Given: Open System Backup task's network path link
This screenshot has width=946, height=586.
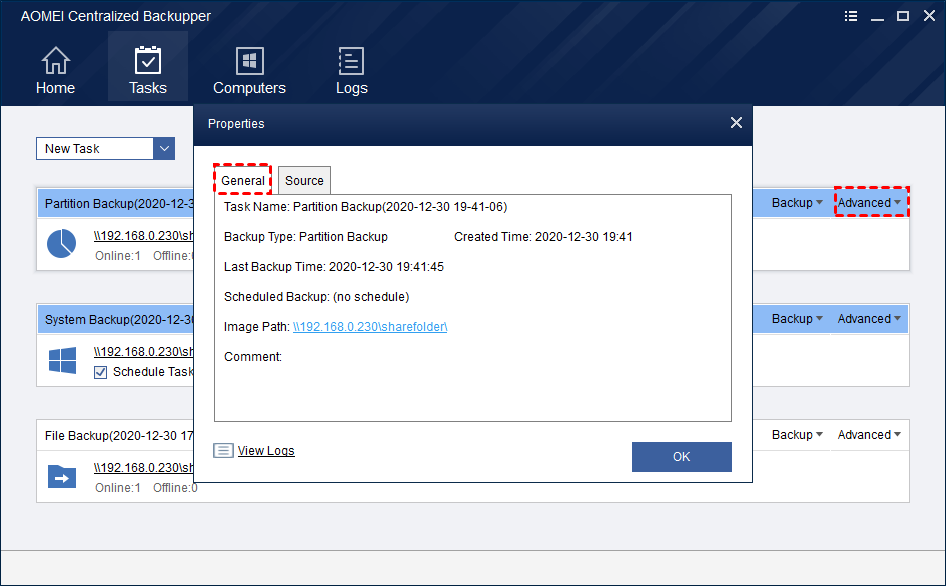Looking at the screenshot, I should point(144,351).
